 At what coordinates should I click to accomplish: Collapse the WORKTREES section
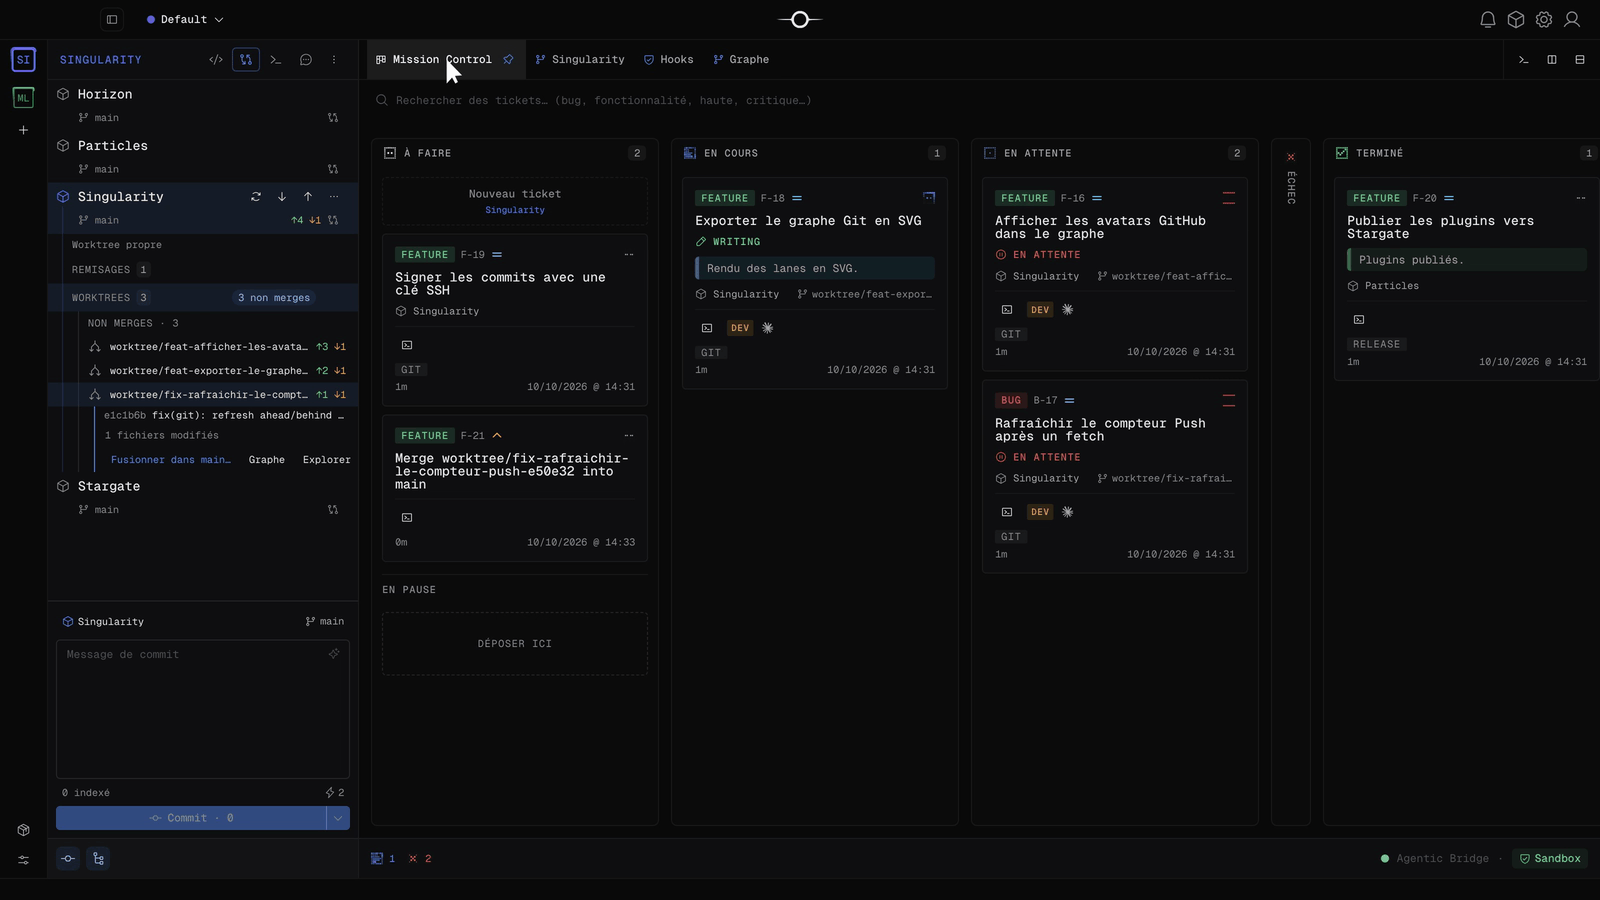click(204, 298)
